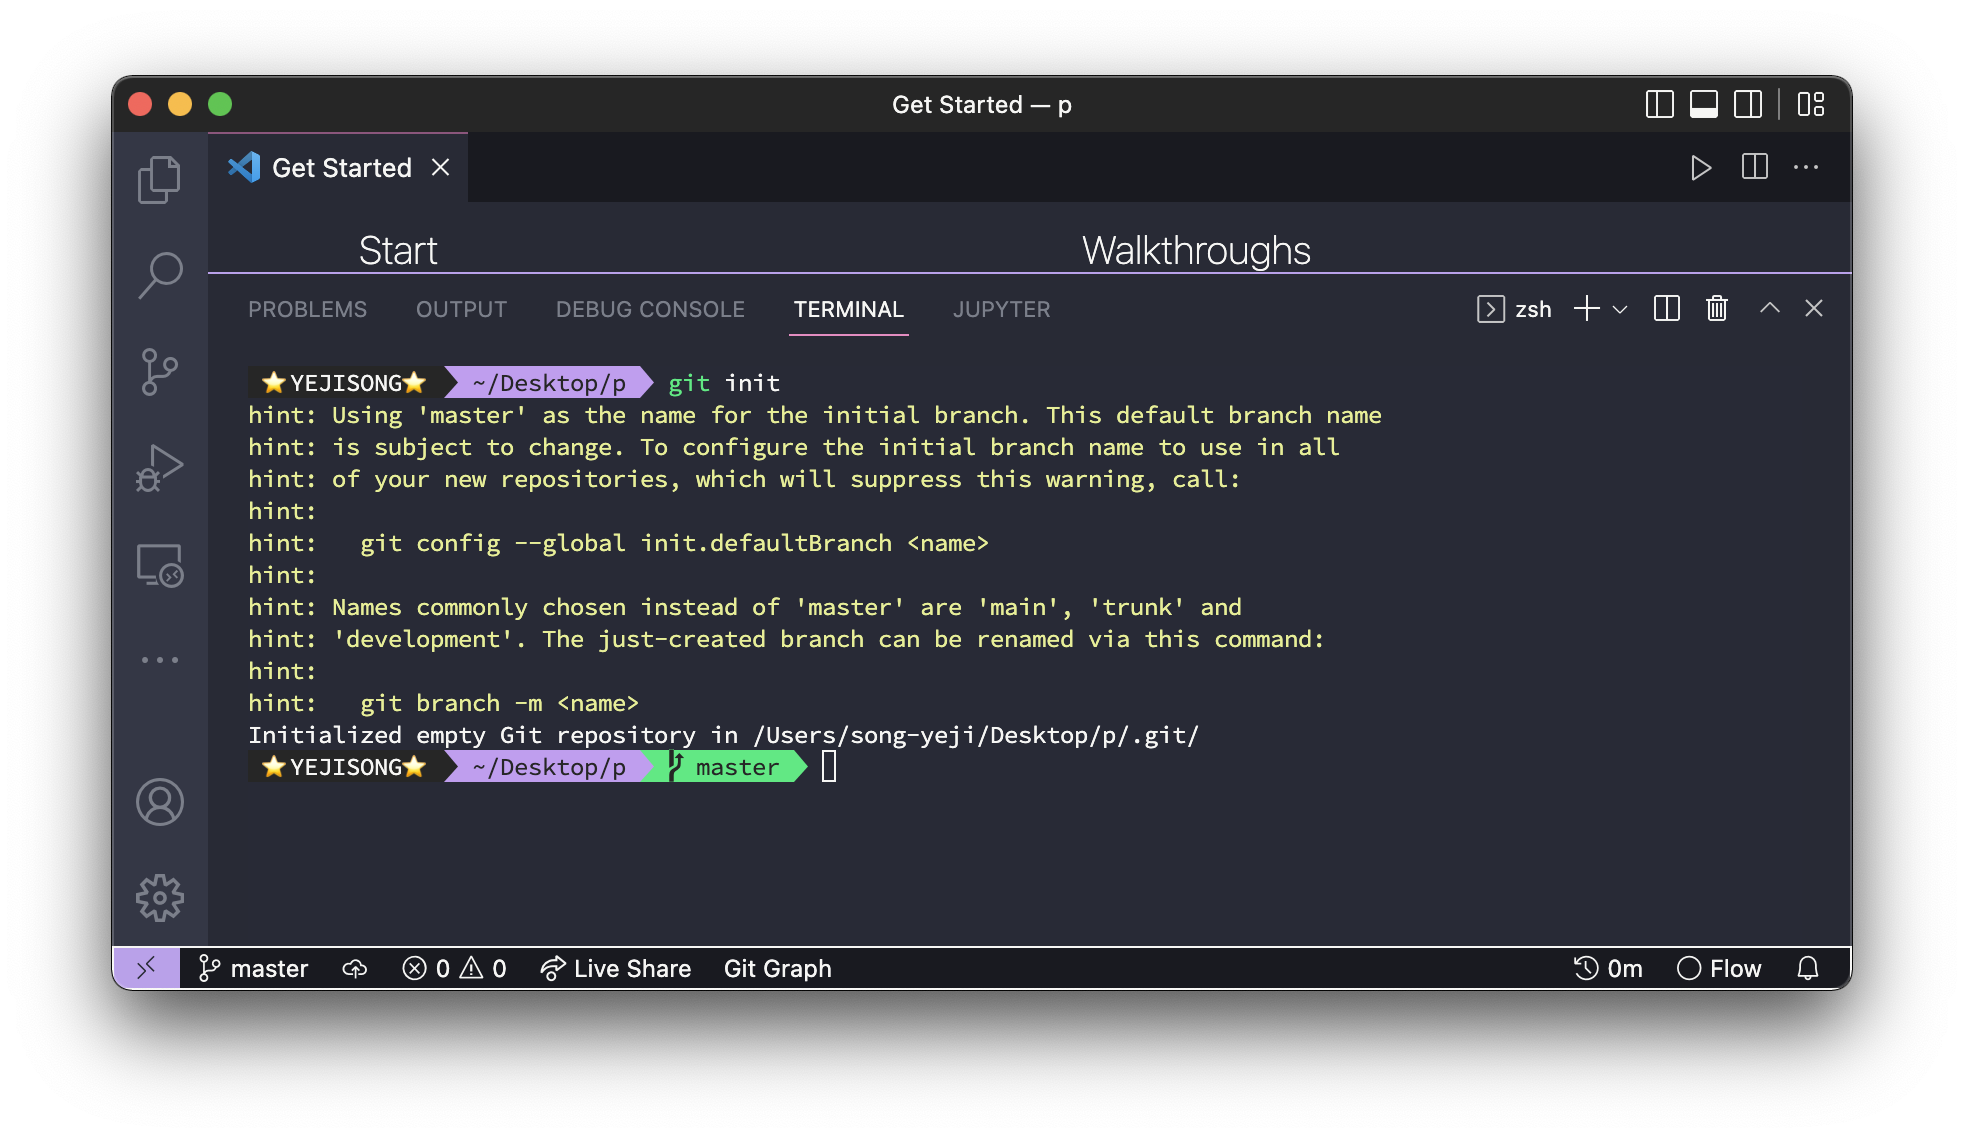
Task: Toggle the secondary side bar layout button
Action: coord(1748,104)
